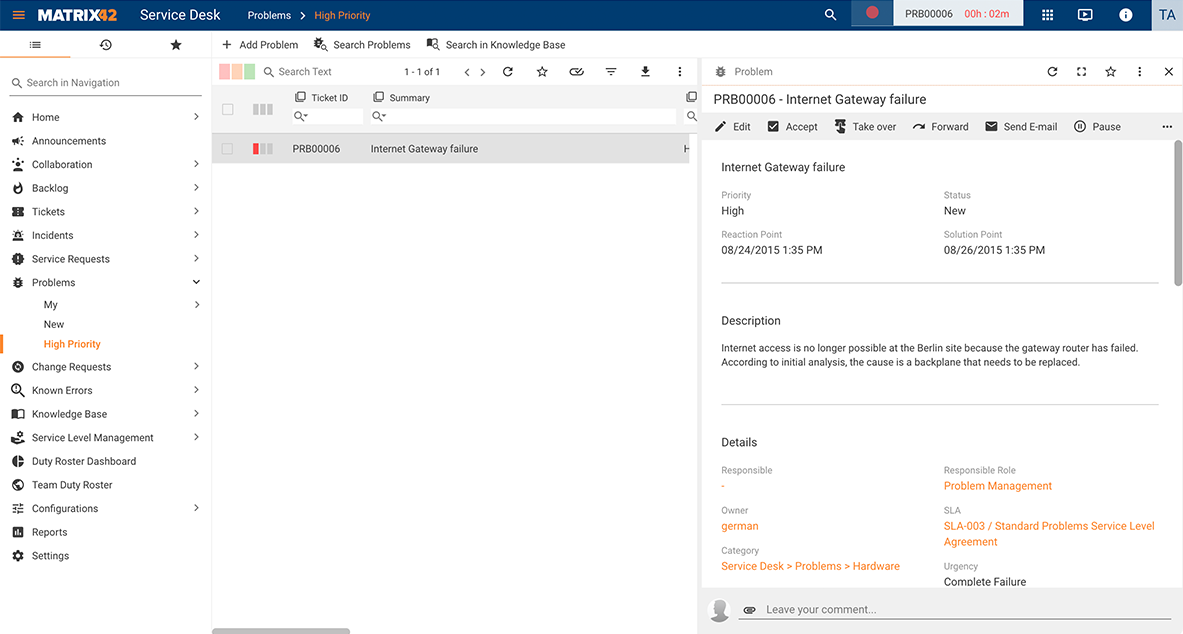Image resolution: width=1183 pixels, height=634 pixels.
Task: Click the Take over action button
Action: click(x=865, y=126)
